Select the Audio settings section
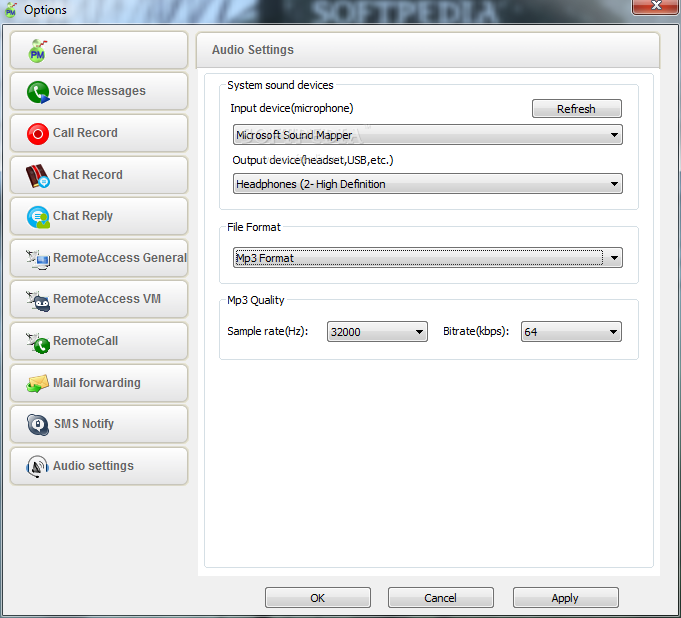681x618 pixels. click(x=99, y=466)
